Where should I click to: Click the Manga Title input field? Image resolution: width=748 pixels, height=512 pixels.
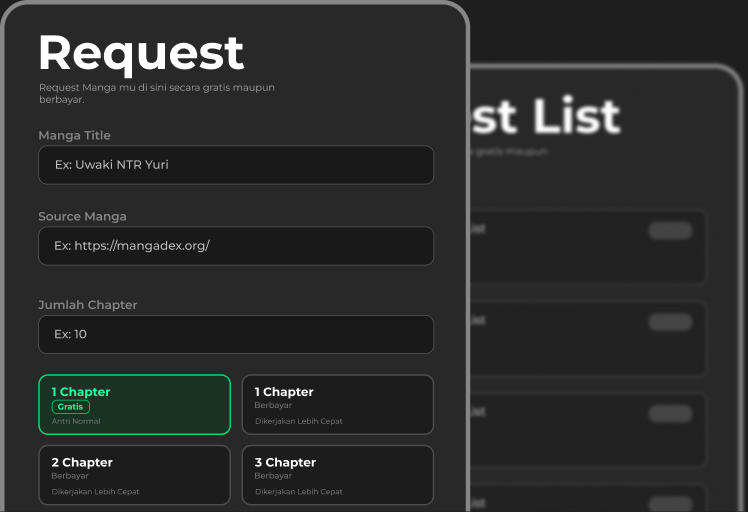(x=236, y=165)
